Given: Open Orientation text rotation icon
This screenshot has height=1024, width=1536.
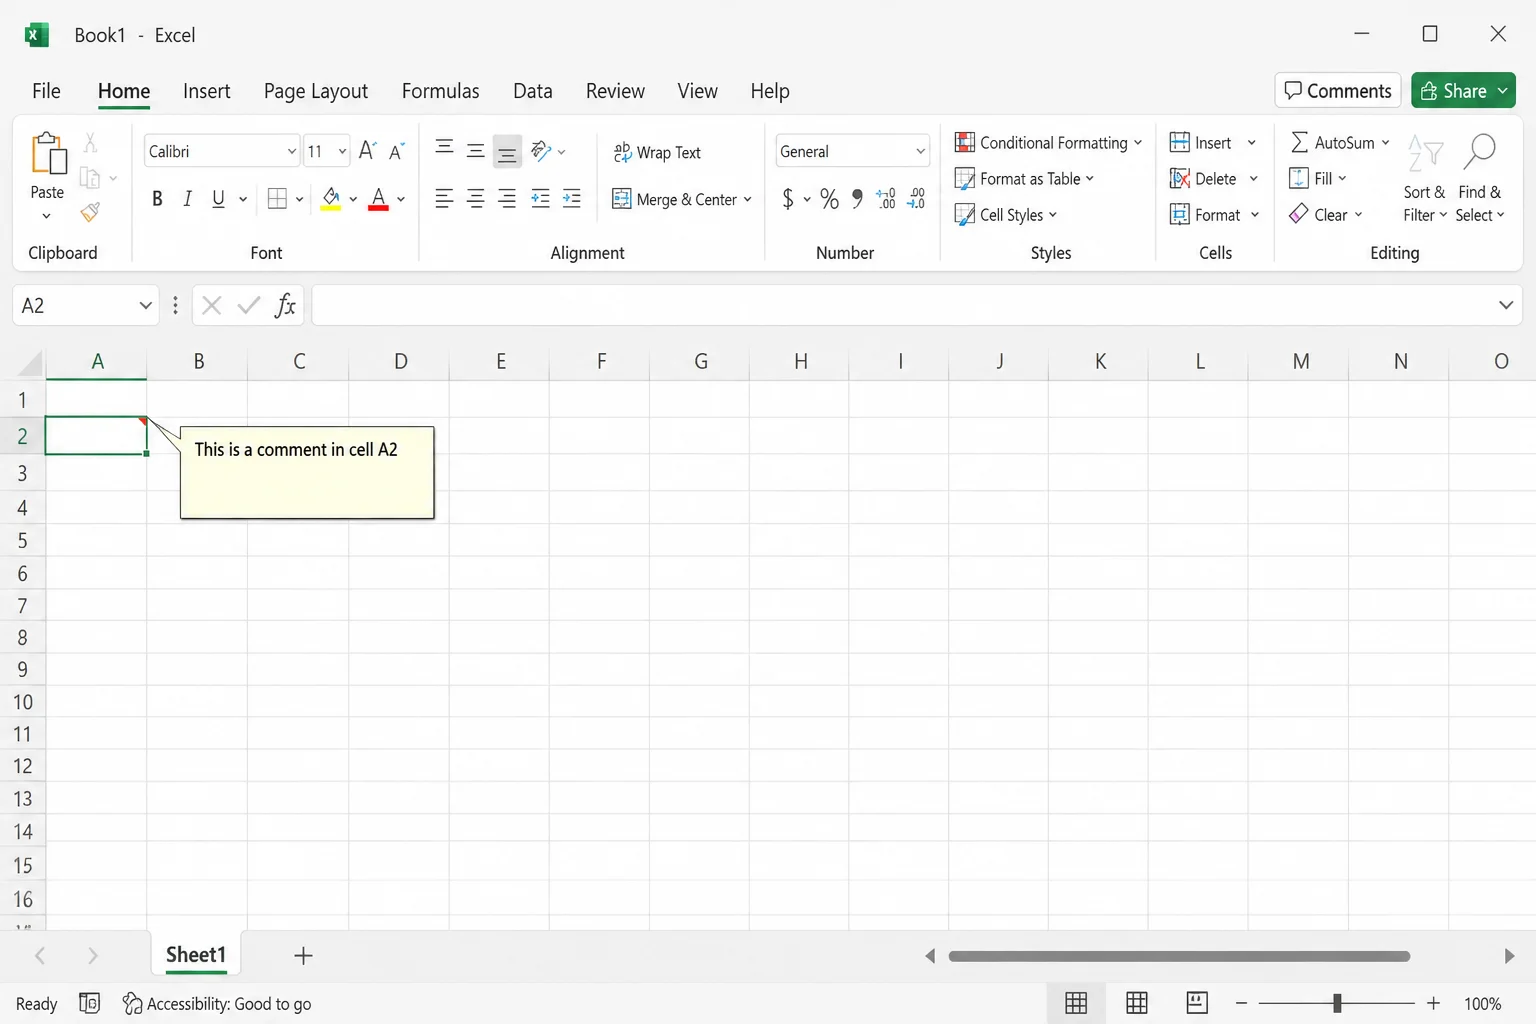Looking at the screenshot, I should click(541, 151).
